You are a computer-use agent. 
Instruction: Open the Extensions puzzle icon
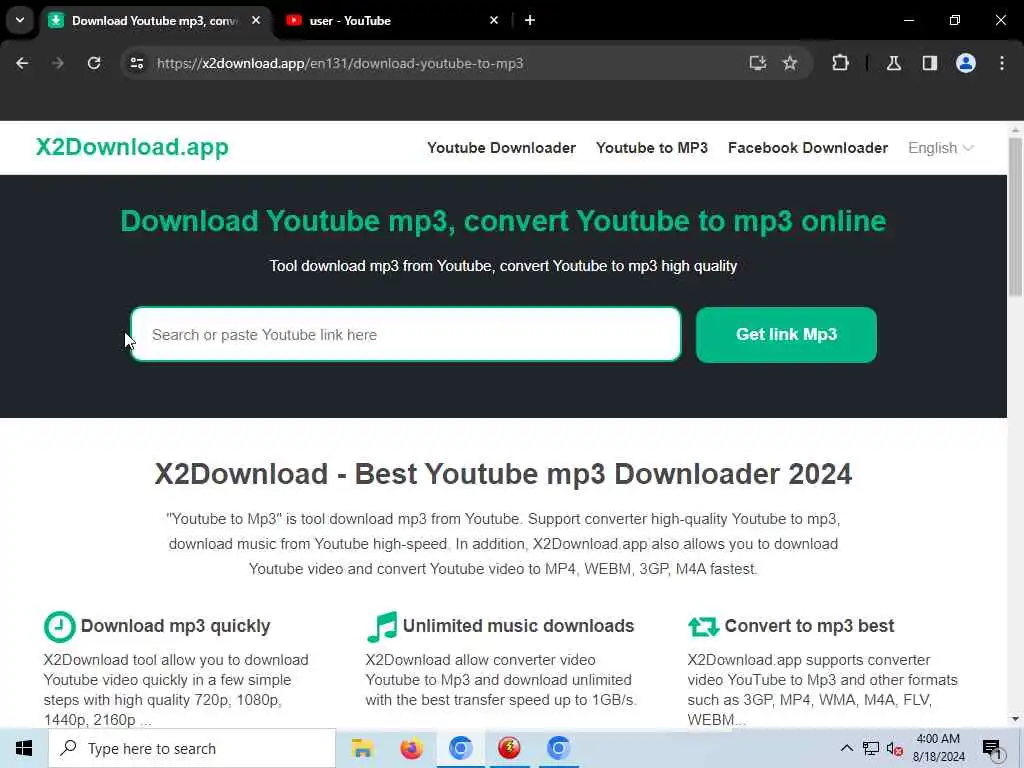tap(840, 63)
